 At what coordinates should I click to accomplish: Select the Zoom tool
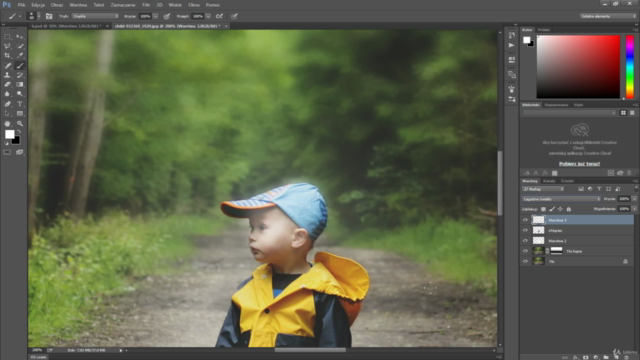click(x=20, y=123)
